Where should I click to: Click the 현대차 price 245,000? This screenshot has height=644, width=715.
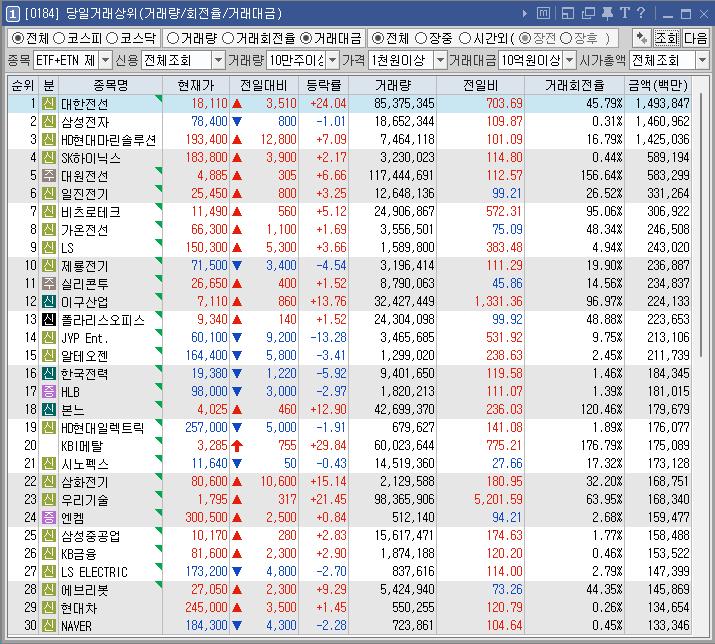pyautogui.click(x=206, y=608)
